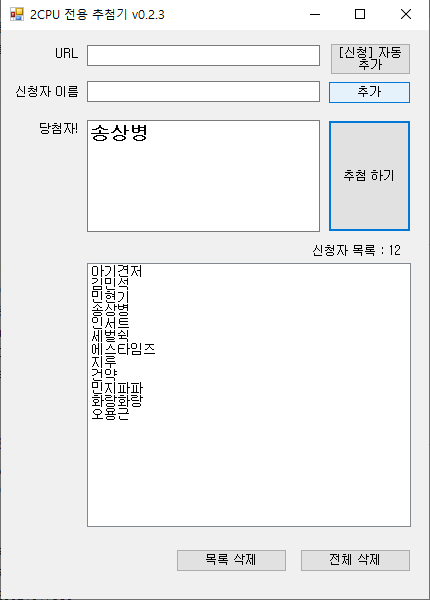Click the URL input field

(x=204, y=55)
